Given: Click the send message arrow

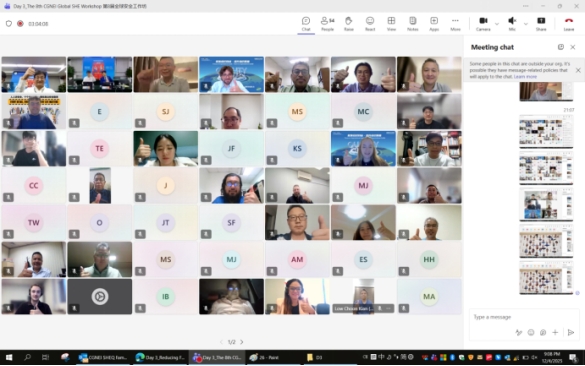Looking at the screenshot, I should (x=570, y=332).
